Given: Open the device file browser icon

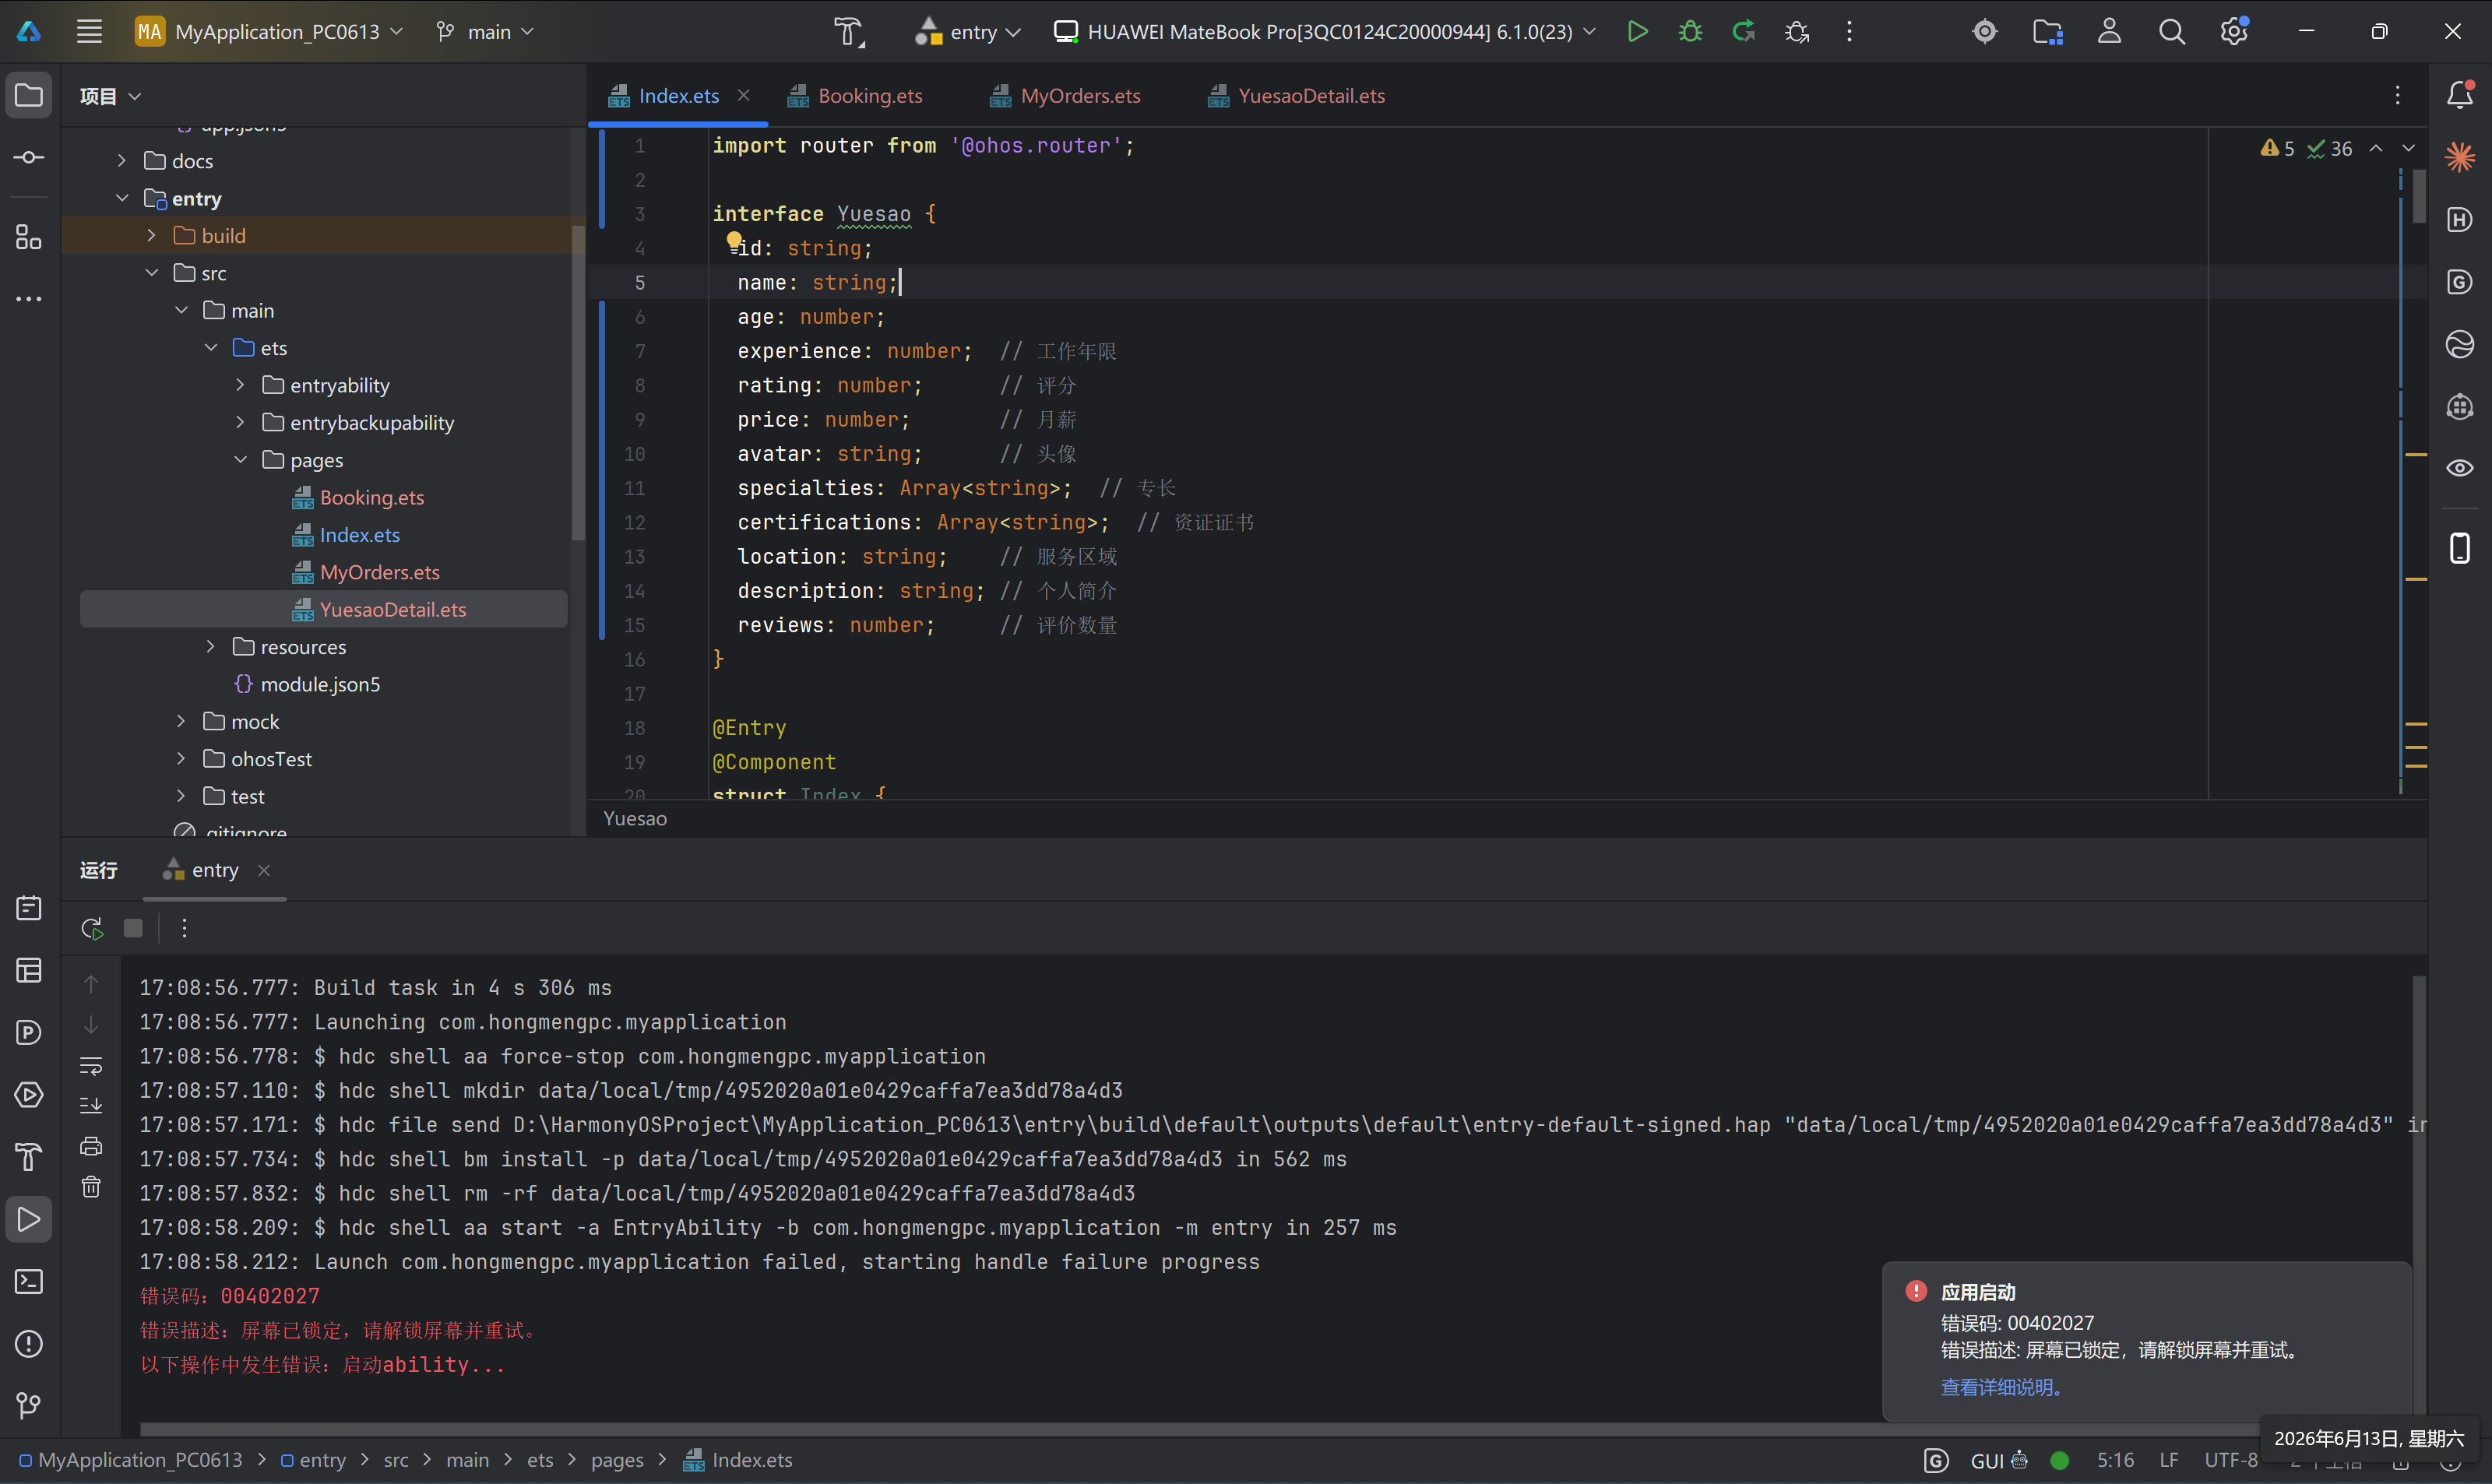Looking at the screenshot, I should (x=2047, y=32).
